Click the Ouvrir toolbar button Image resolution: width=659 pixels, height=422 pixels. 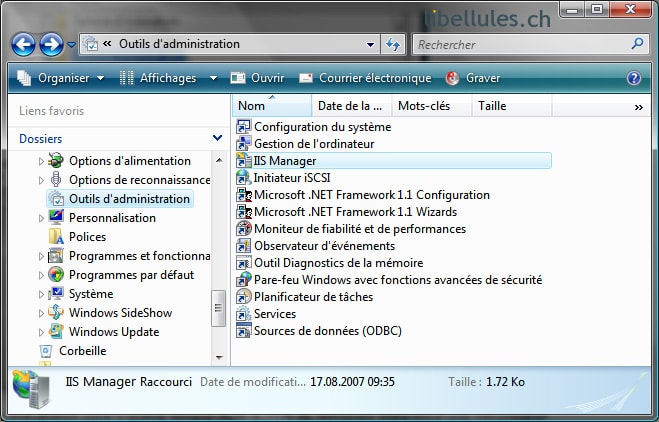[x=257, y=78]
